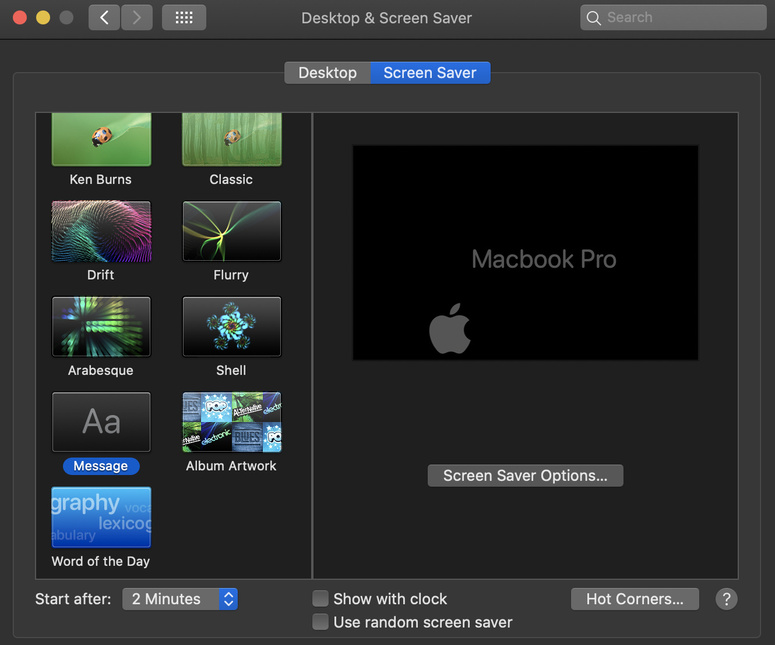Switch to the Desktop tab
775x645 pixels.
(327, 73)
